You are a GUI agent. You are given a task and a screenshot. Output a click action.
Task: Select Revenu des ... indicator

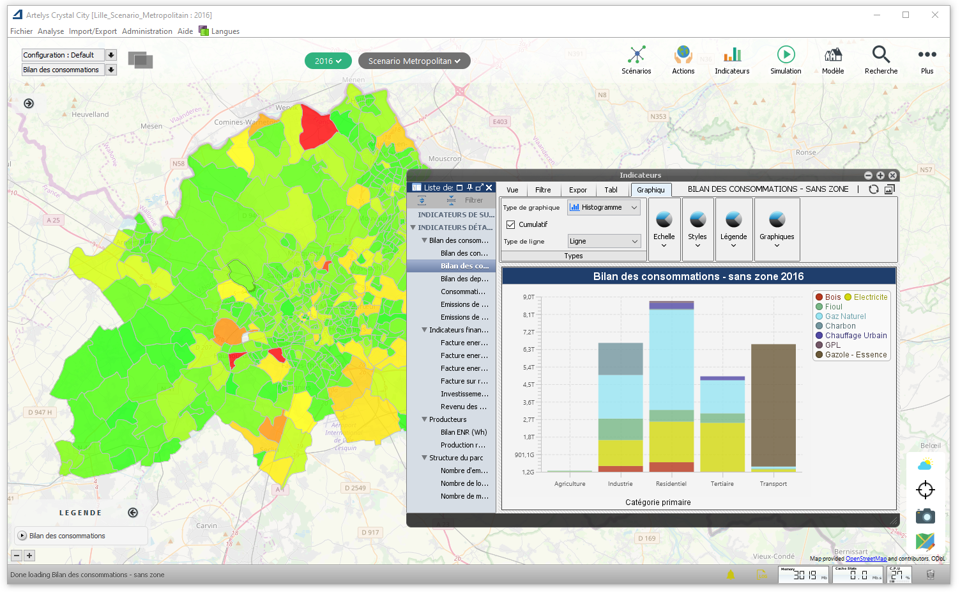coord(463,407)
